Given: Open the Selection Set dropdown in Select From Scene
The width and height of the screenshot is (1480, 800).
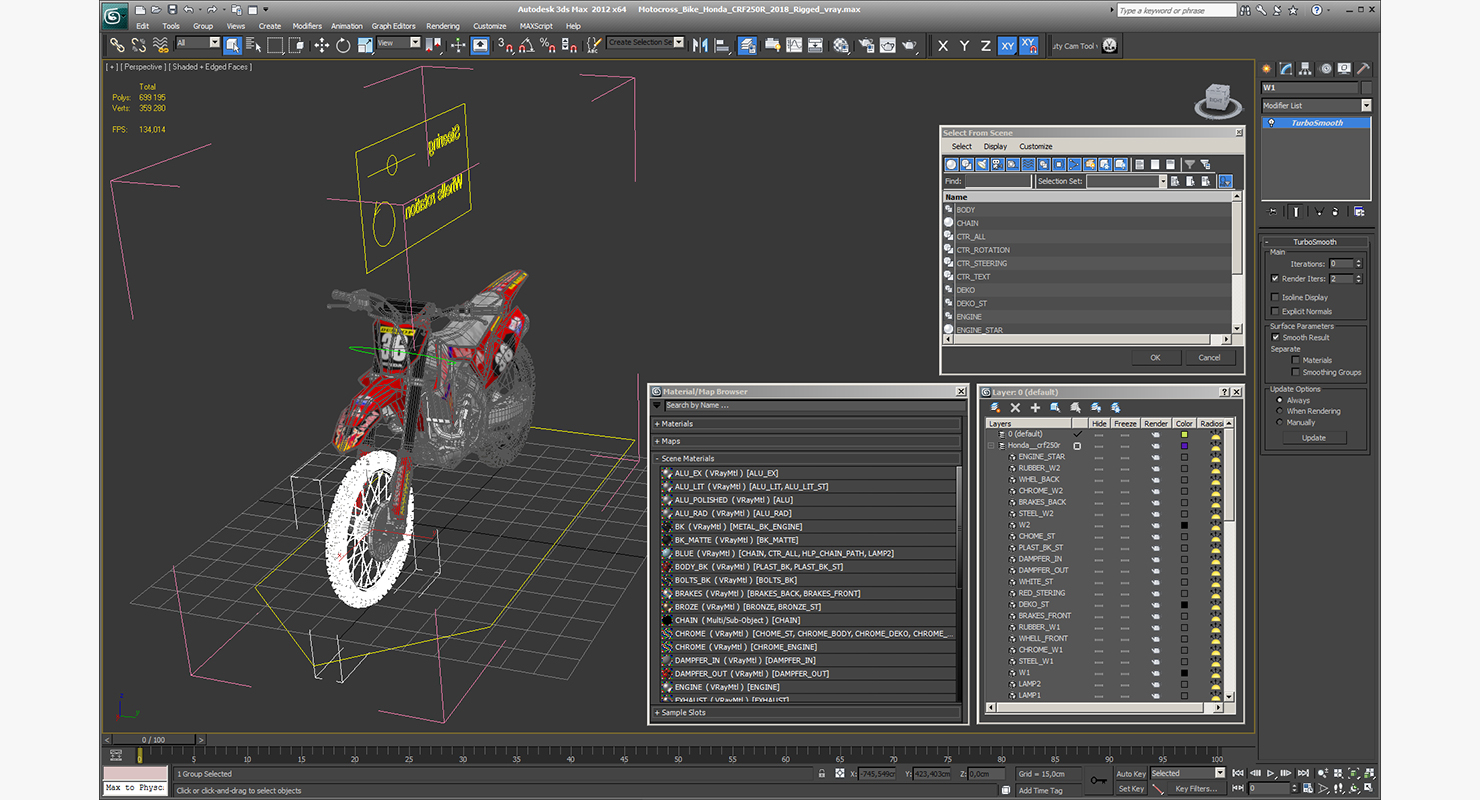Looking at the screenshot, I should (x=1162, y=181).
